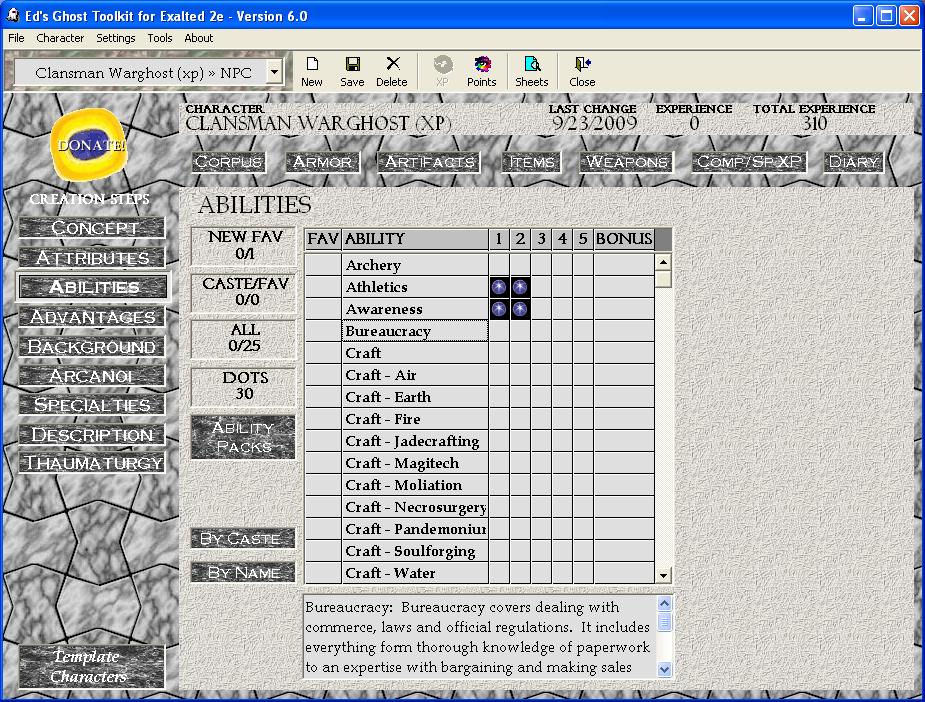Go to the Attributes creation step
This screenshot has height=702, width=925.
92,258
